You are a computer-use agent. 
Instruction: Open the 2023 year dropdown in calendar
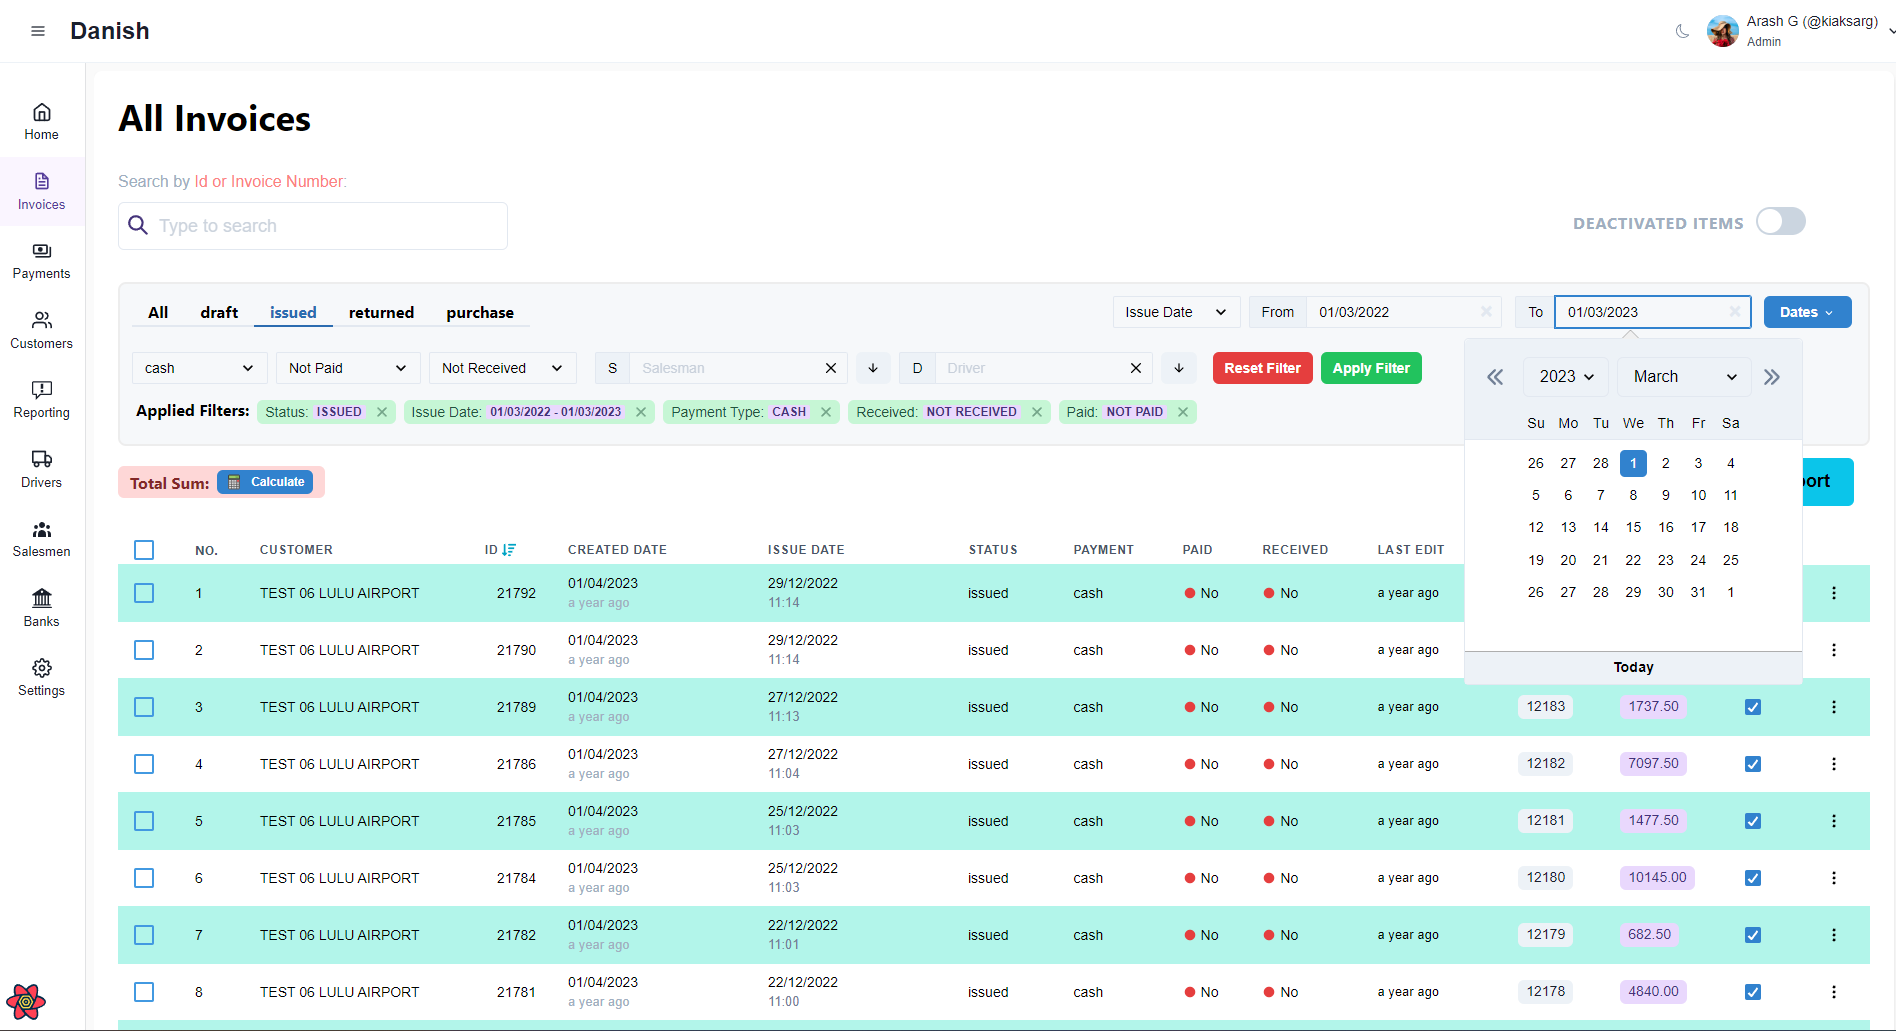[1566, 377]
